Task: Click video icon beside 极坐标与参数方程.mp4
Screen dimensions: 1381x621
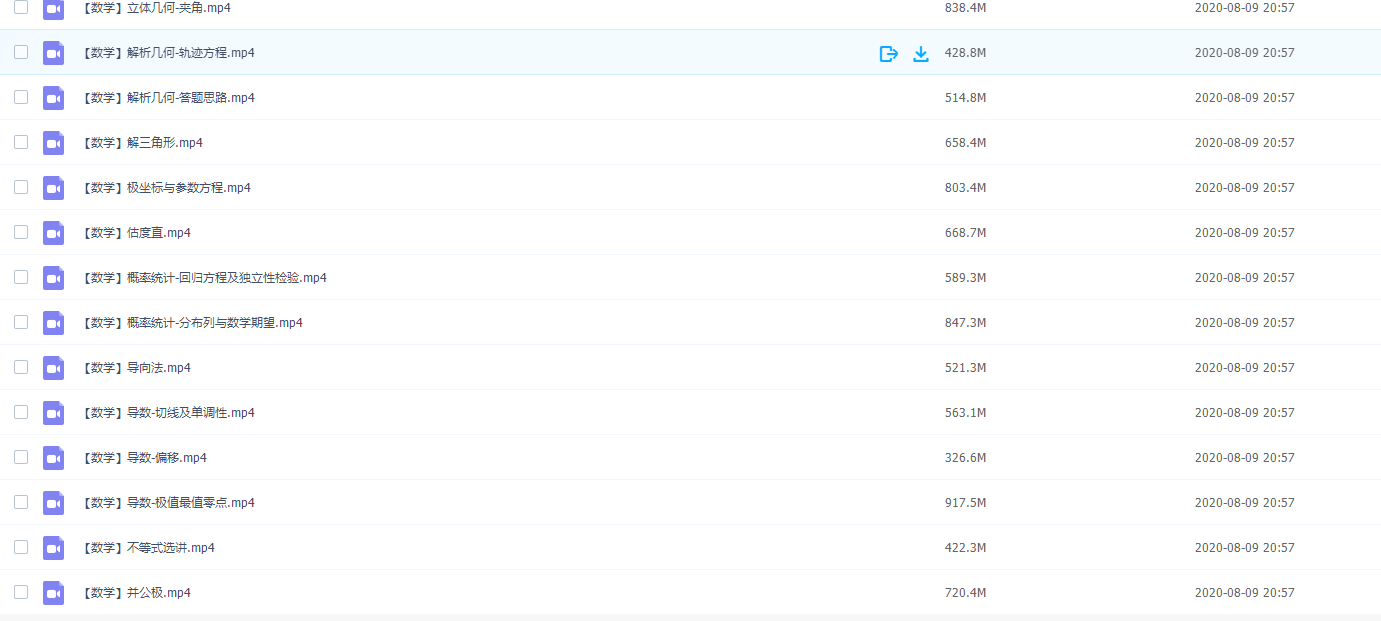Action: click(x=53, y=188)
